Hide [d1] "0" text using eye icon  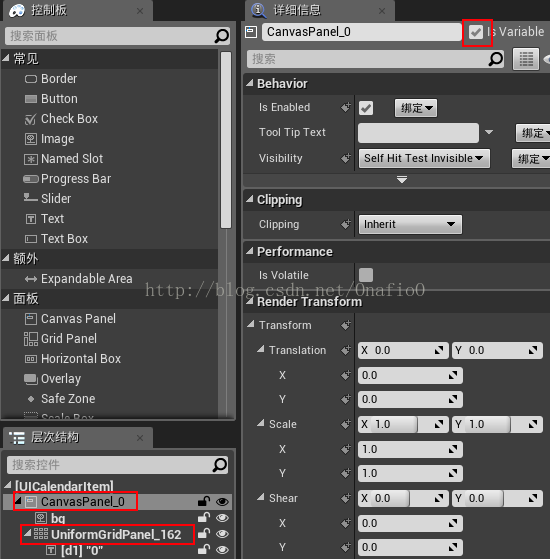pos(222,550)
